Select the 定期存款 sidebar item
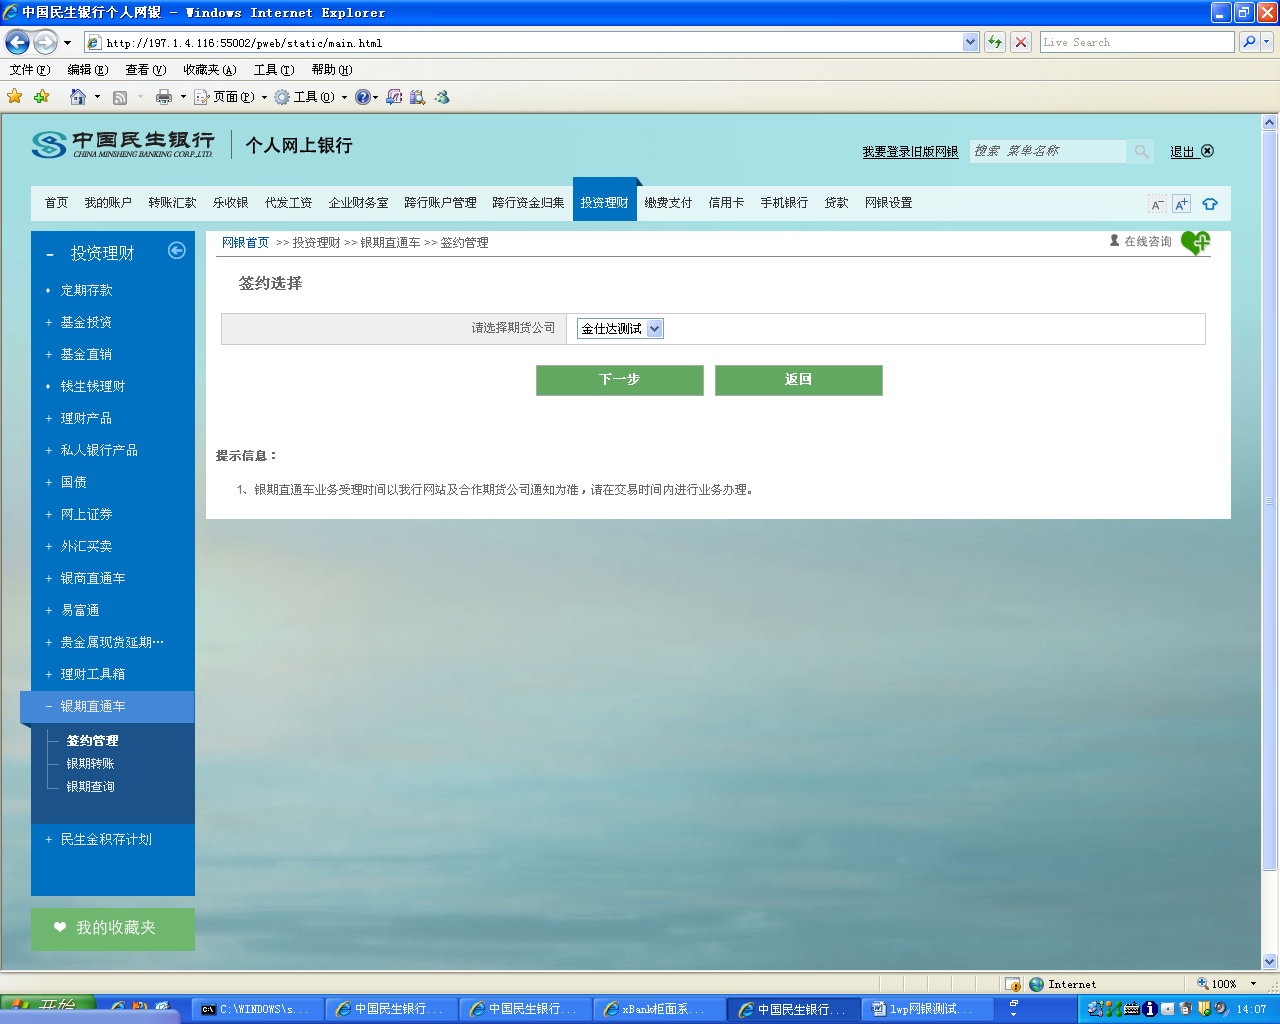This screenshot has height=1024, width=1280. [86, 290]
